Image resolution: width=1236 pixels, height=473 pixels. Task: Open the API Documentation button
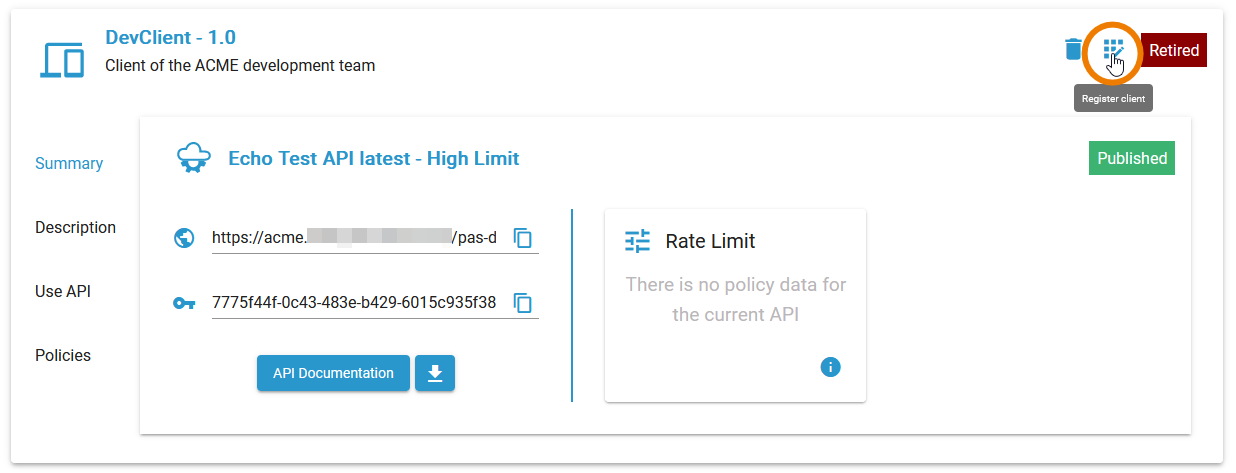[x=333, y=373]
